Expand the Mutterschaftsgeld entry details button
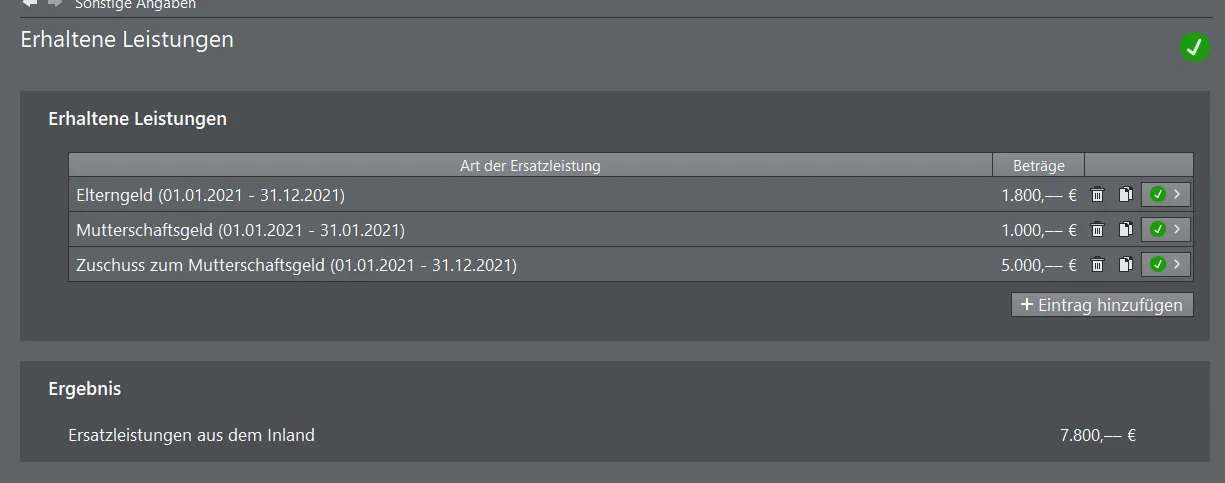 [x=1166, y=230]
